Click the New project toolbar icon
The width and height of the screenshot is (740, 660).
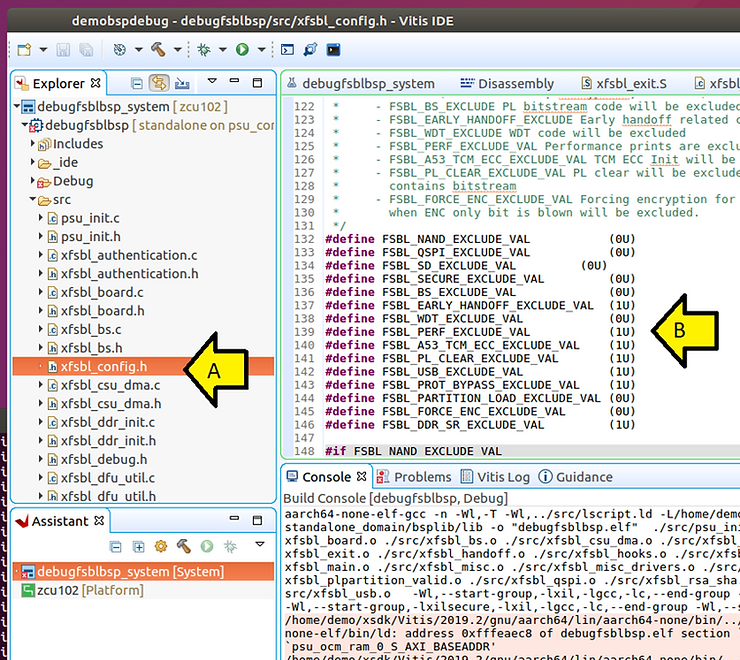coord(24,50)
